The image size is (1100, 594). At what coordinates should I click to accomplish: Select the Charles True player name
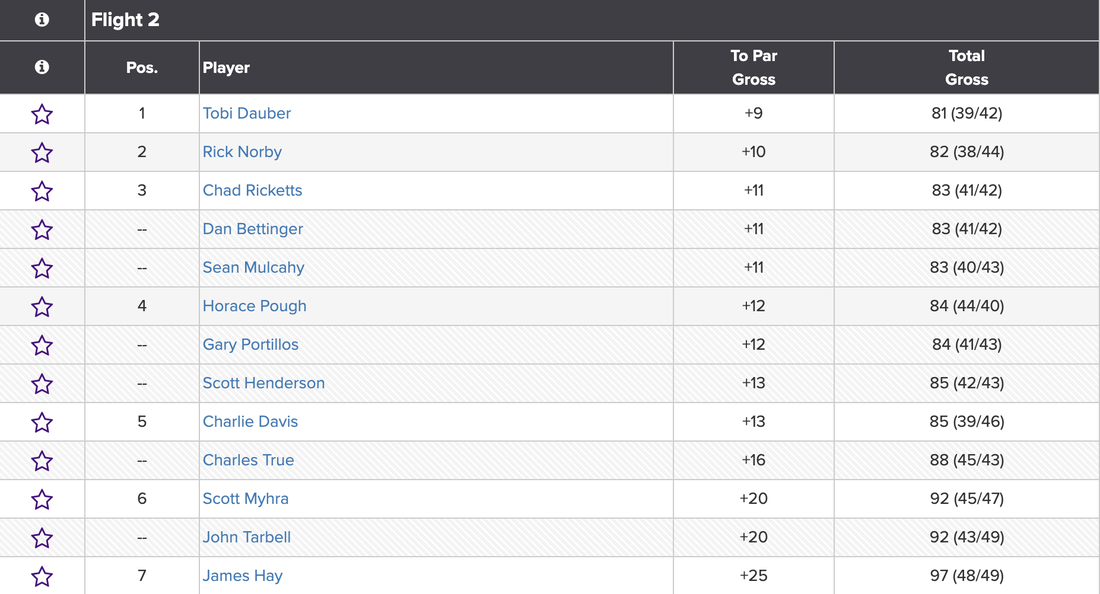[248, 460]
